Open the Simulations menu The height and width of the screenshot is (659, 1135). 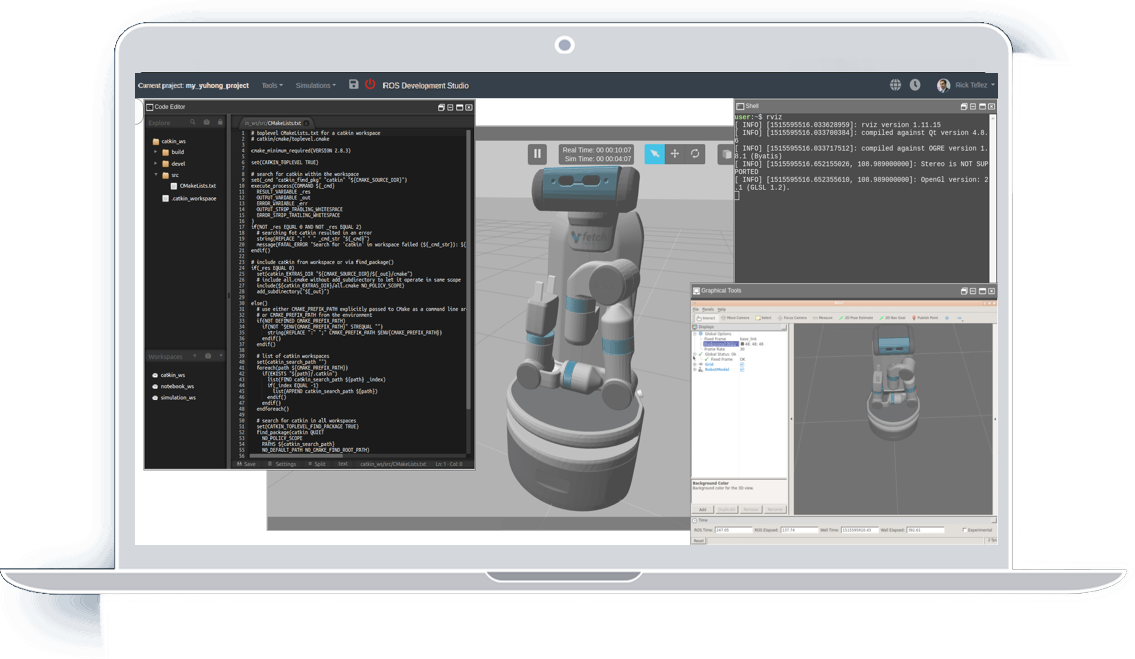tap(316, 85)
